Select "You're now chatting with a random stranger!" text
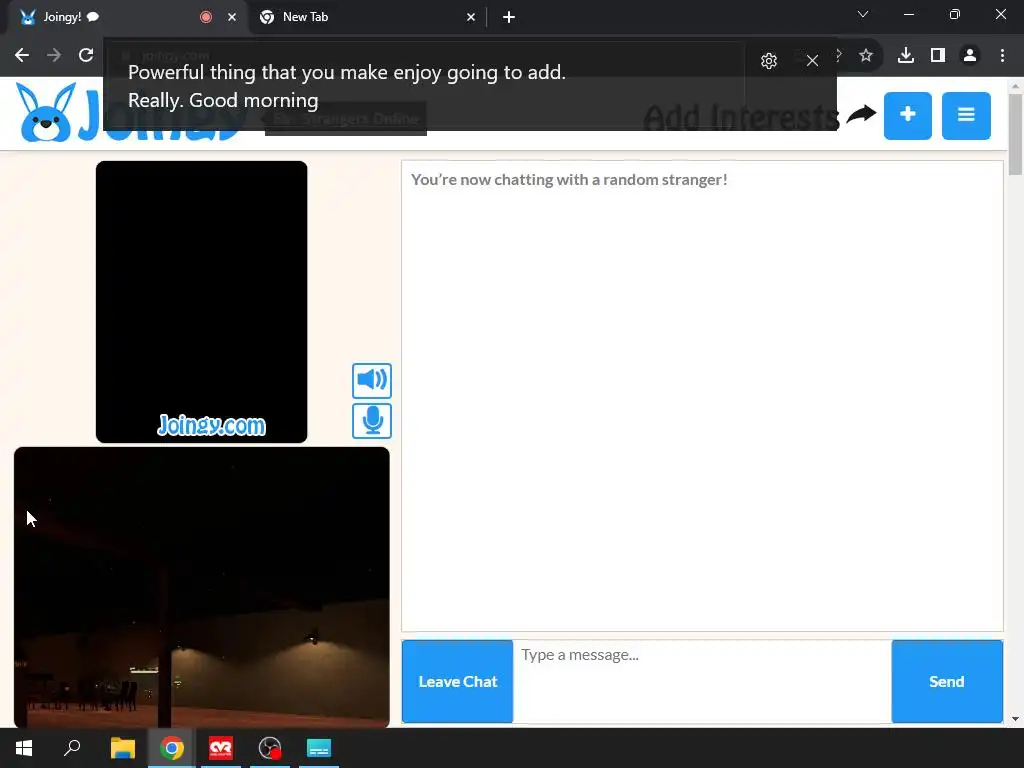Image resolution: width=1024 pixels, height=768 pixels. [x=569, y=180]
